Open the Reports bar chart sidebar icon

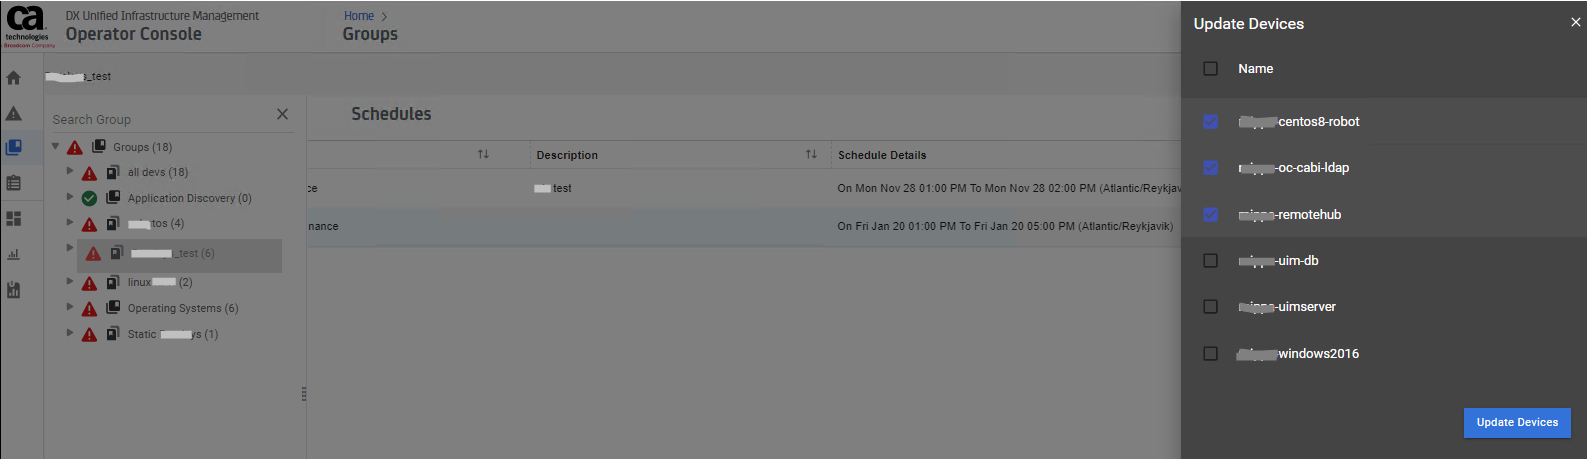point(13,254)
